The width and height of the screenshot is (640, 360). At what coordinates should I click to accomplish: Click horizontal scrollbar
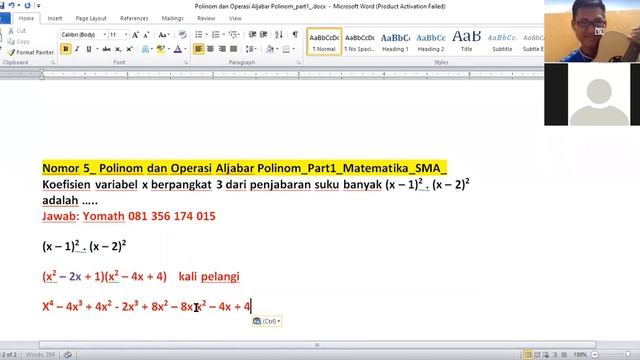click(317, 345)
